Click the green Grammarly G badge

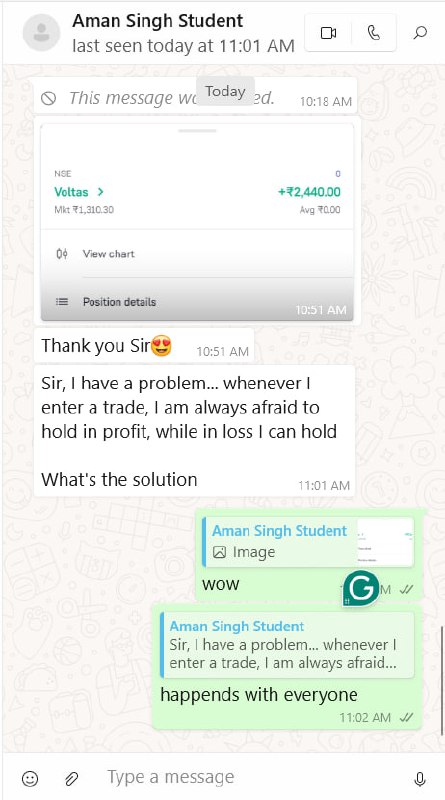(361, 588)
